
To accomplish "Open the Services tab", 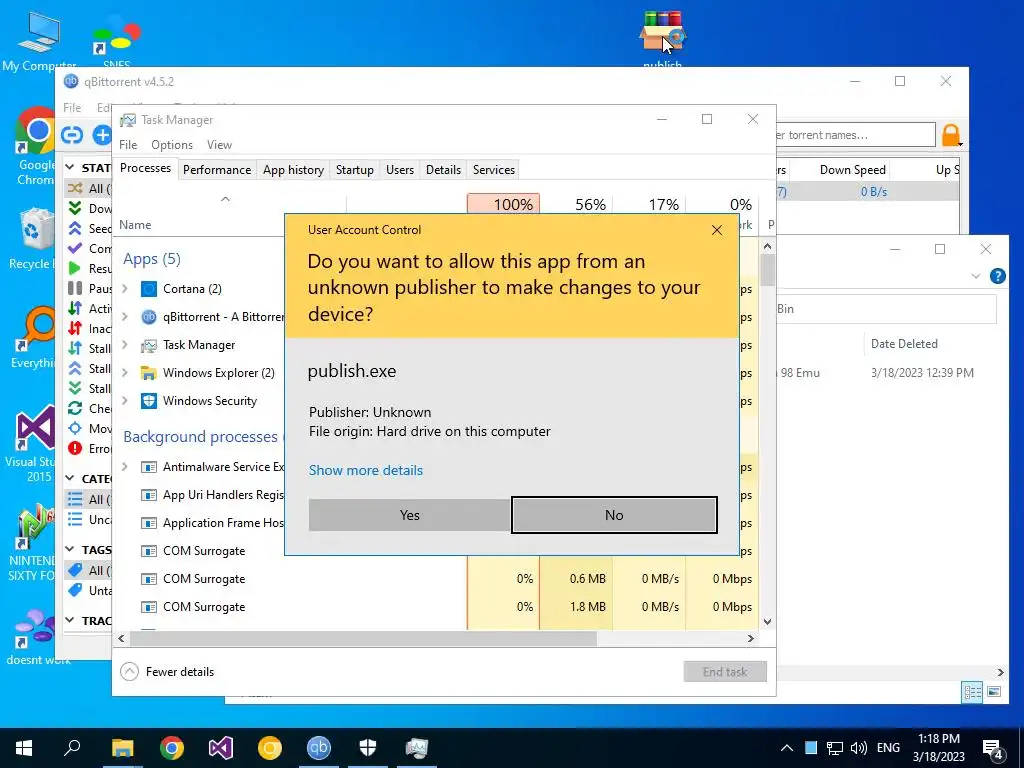I will (494, 170).
